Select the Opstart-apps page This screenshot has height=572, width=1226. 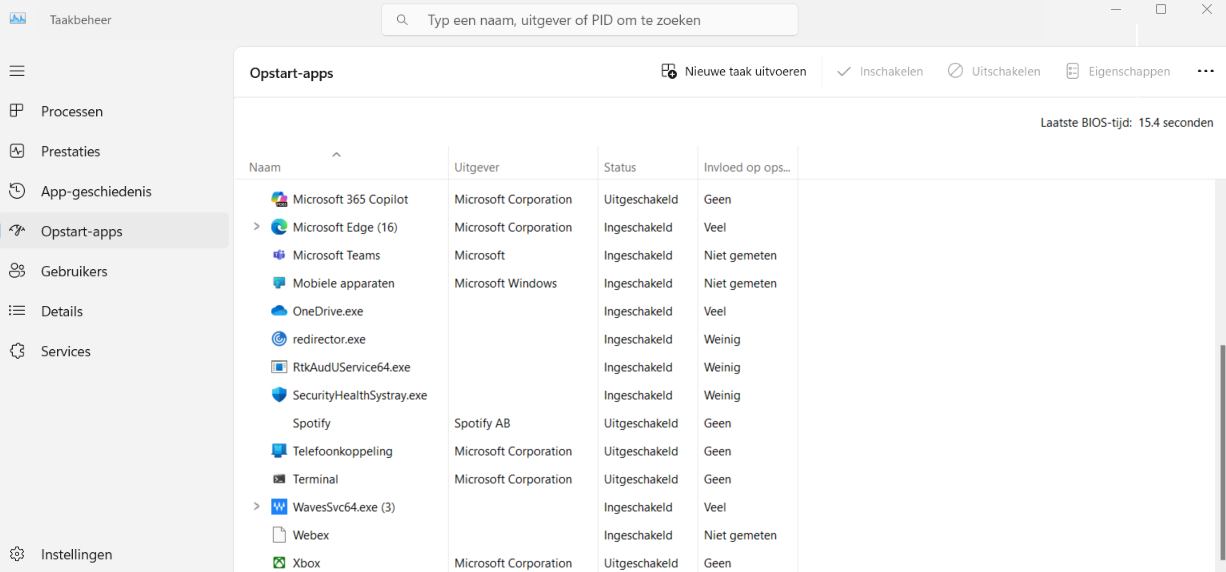tap(115, 231)
